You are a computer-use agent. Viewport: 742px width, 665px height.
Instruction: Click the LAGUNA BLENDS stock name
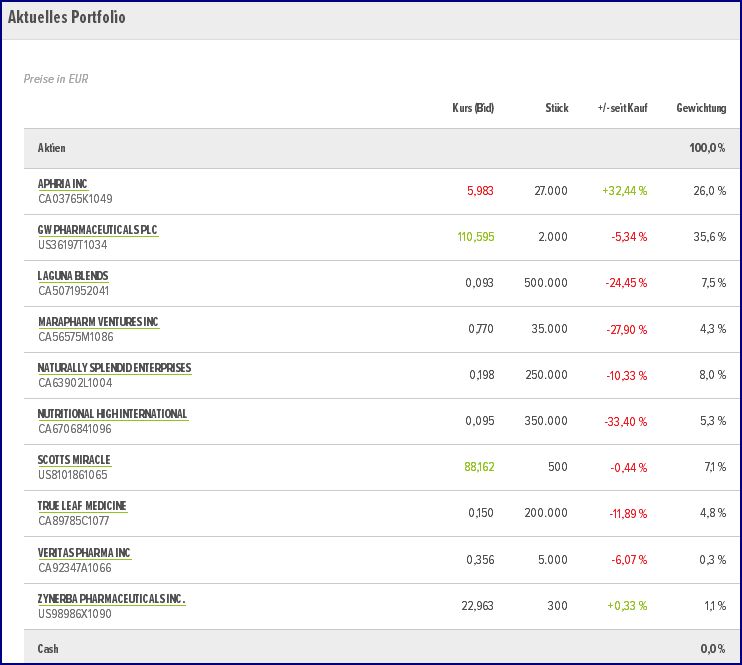73,276
